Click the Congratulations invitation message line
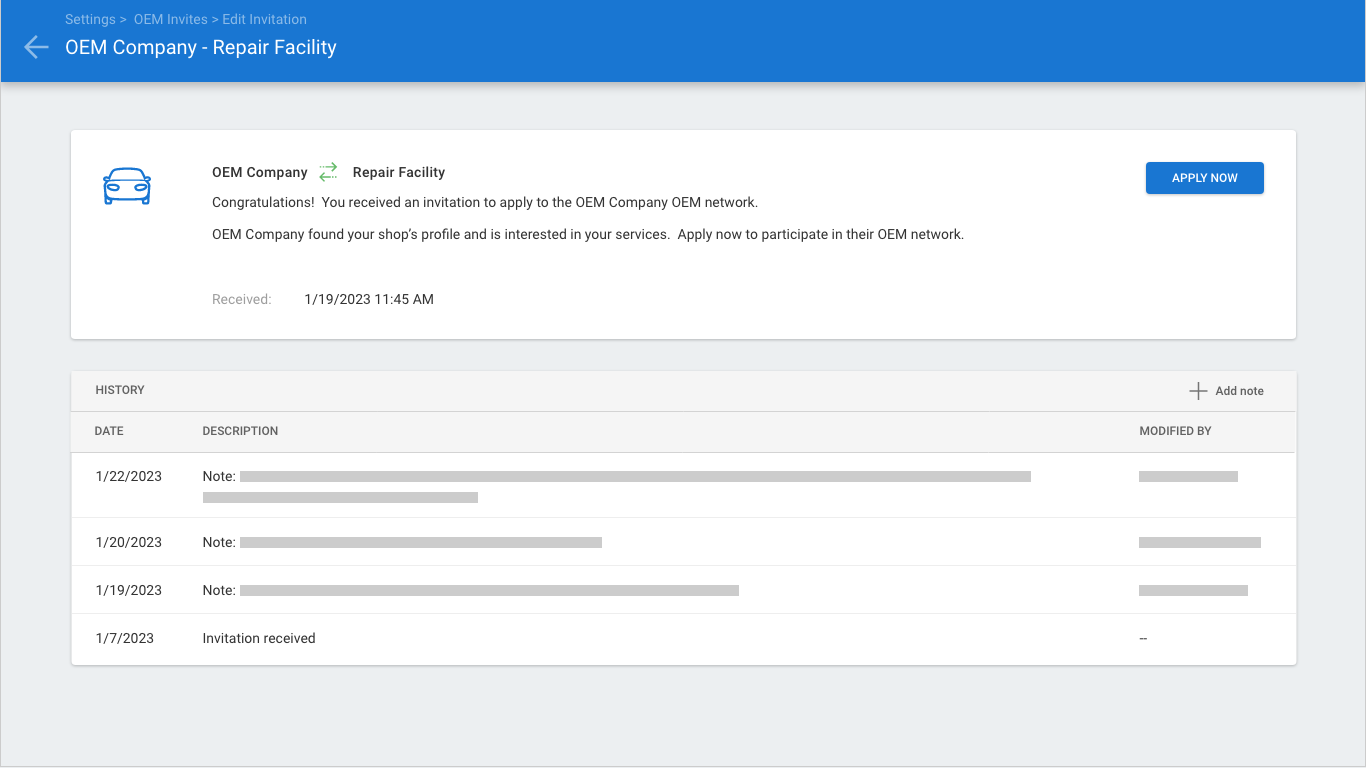 point(485,202)
